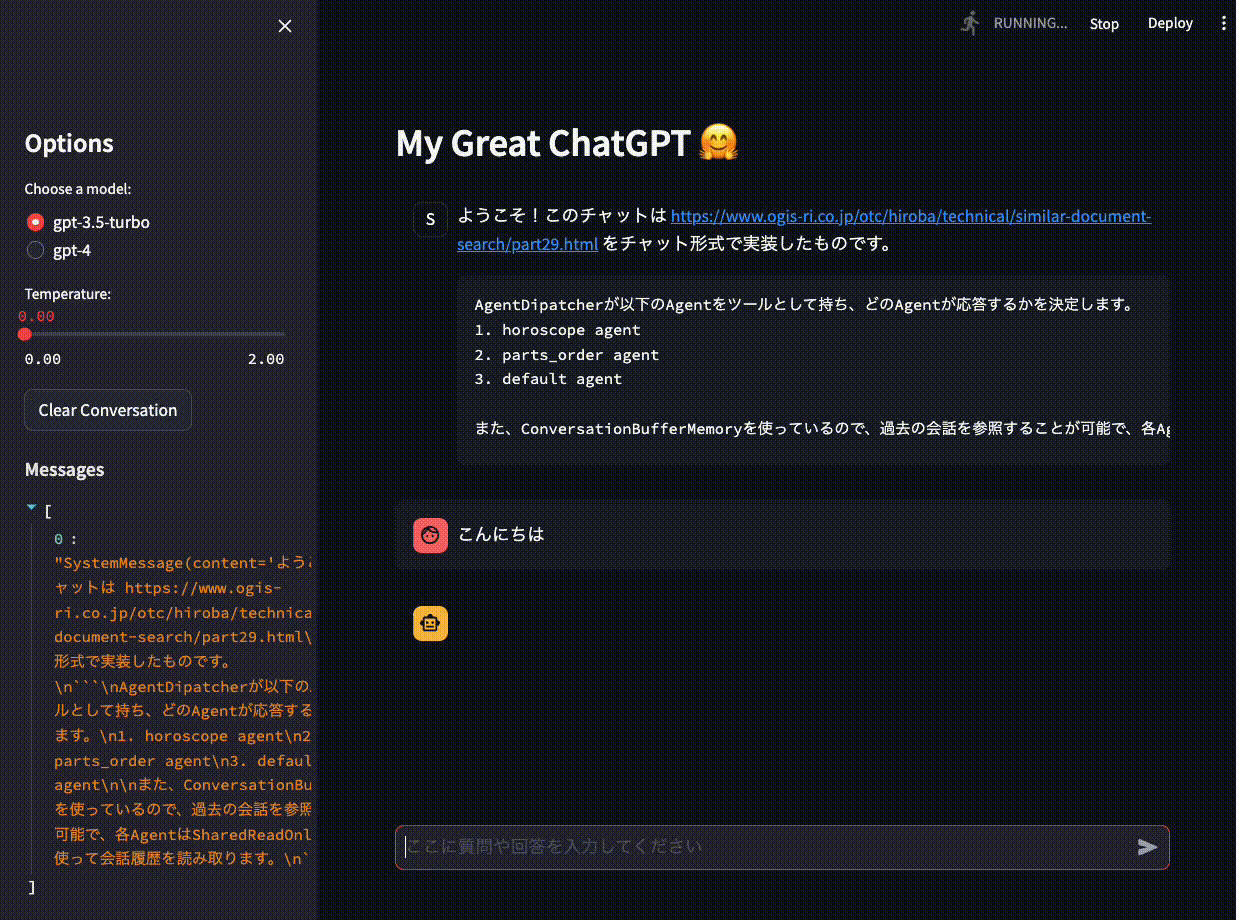Viewport: 1236px width, 920px height.
Task: Click the running man status icon
Action: tap(969, 23)
